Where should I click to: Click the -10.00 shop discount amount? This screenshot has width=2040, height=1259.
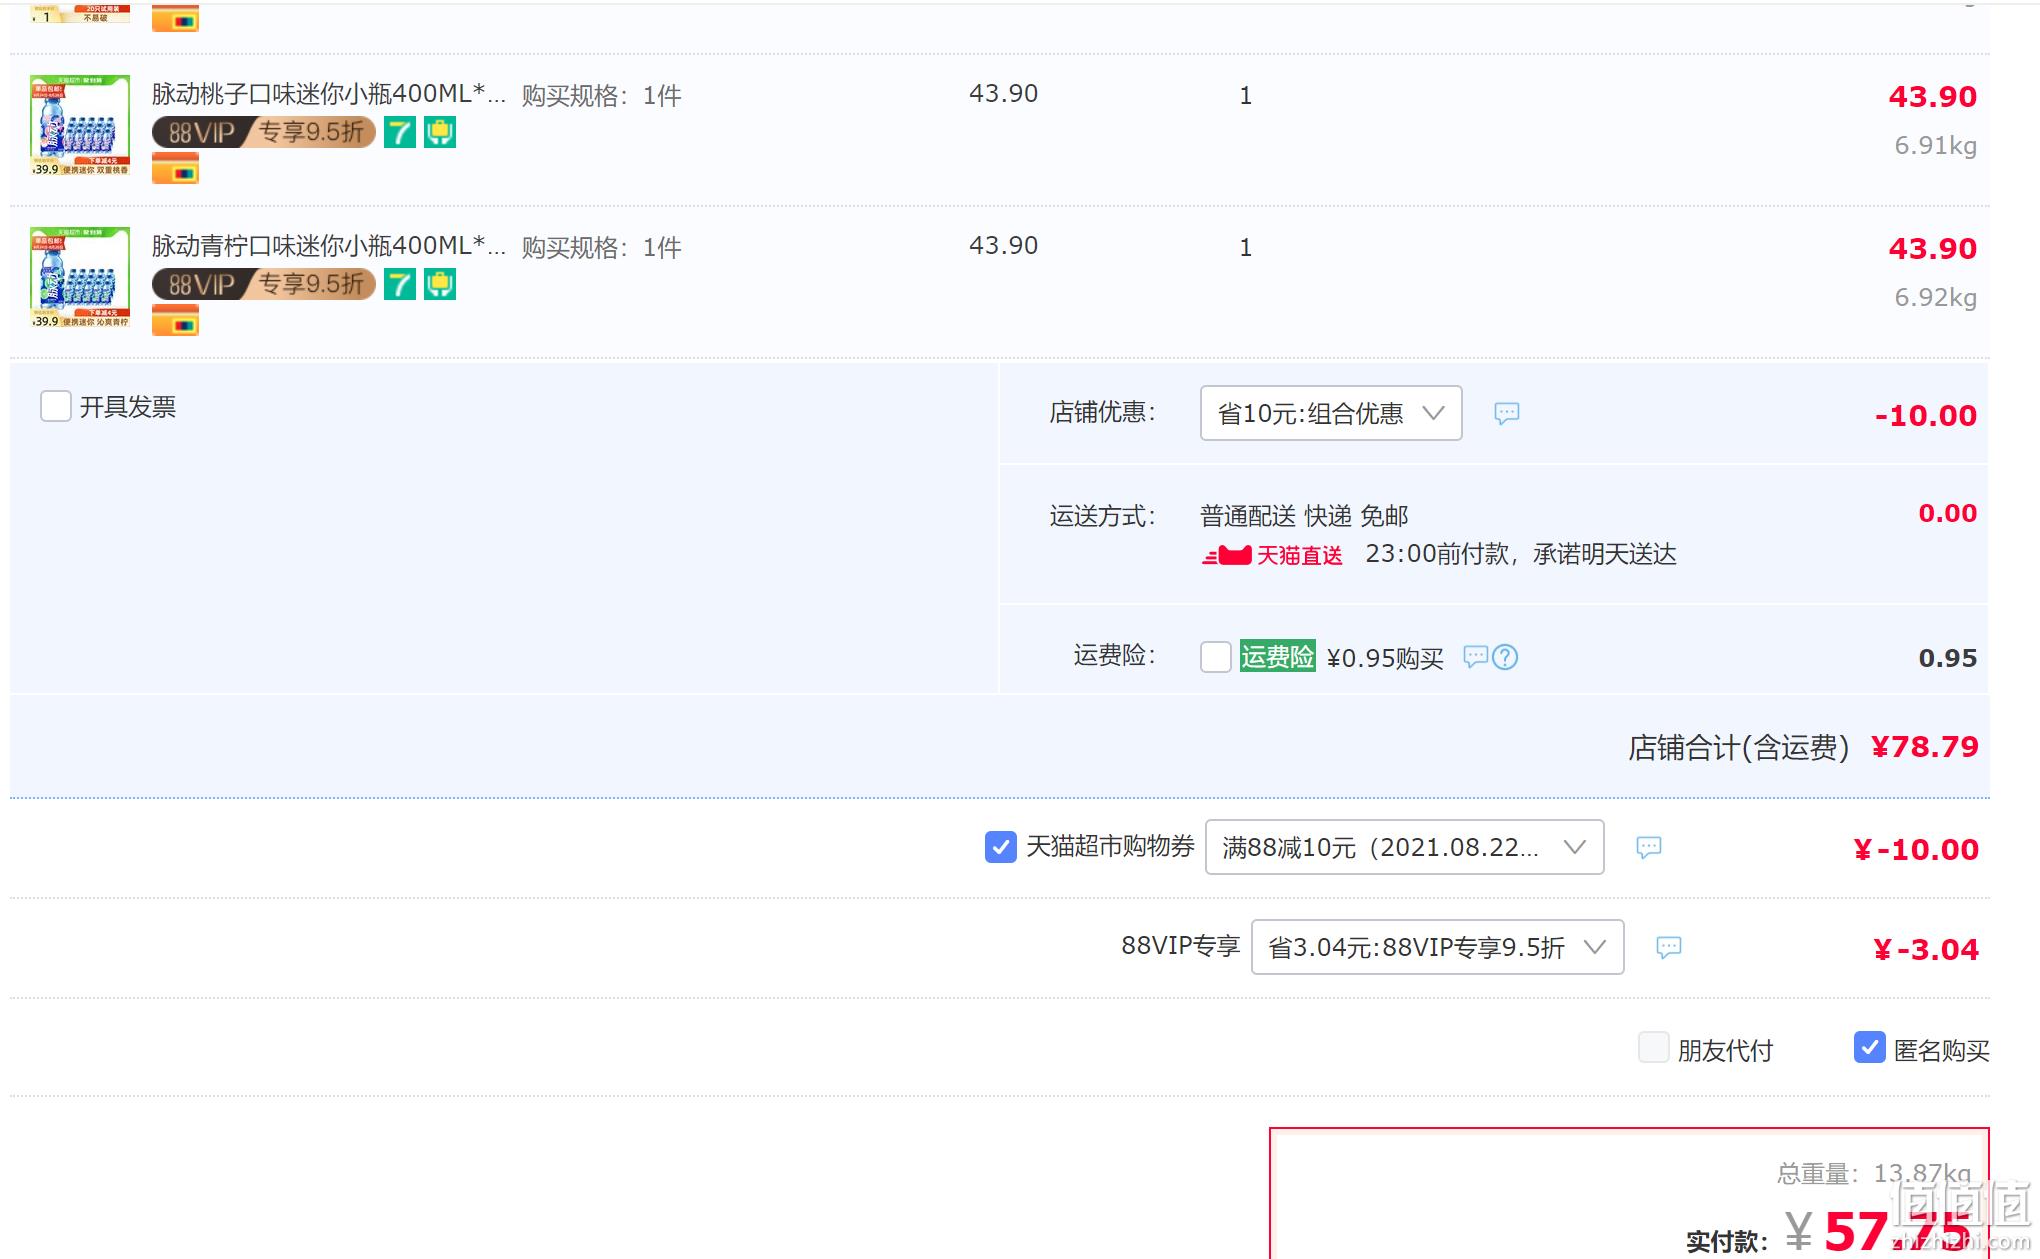(1926, 415)
